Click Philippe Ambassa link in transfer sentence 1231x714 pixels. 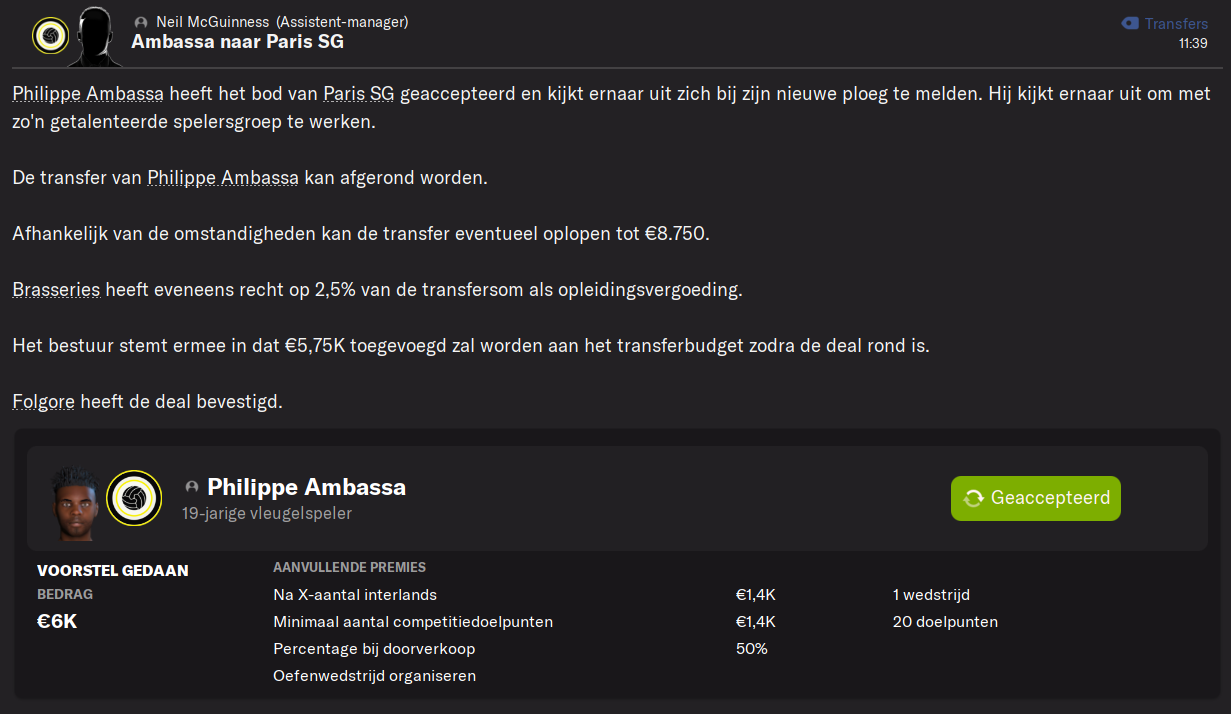coord(223,178)
